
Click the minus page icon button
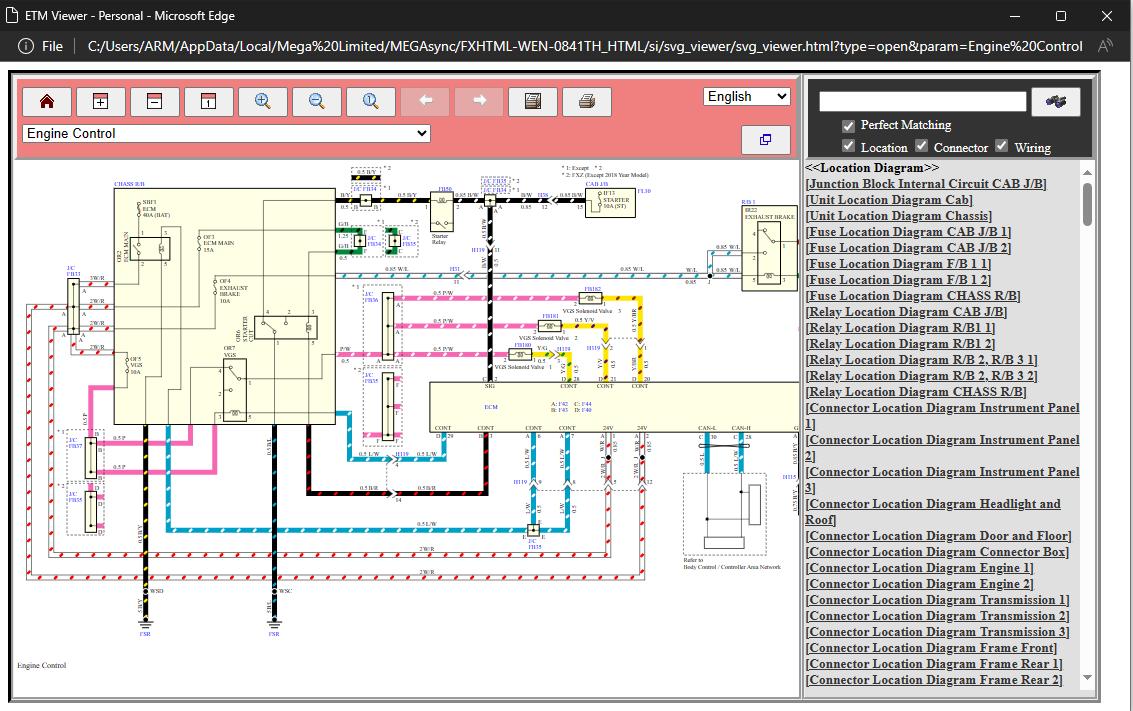point(154,101)
